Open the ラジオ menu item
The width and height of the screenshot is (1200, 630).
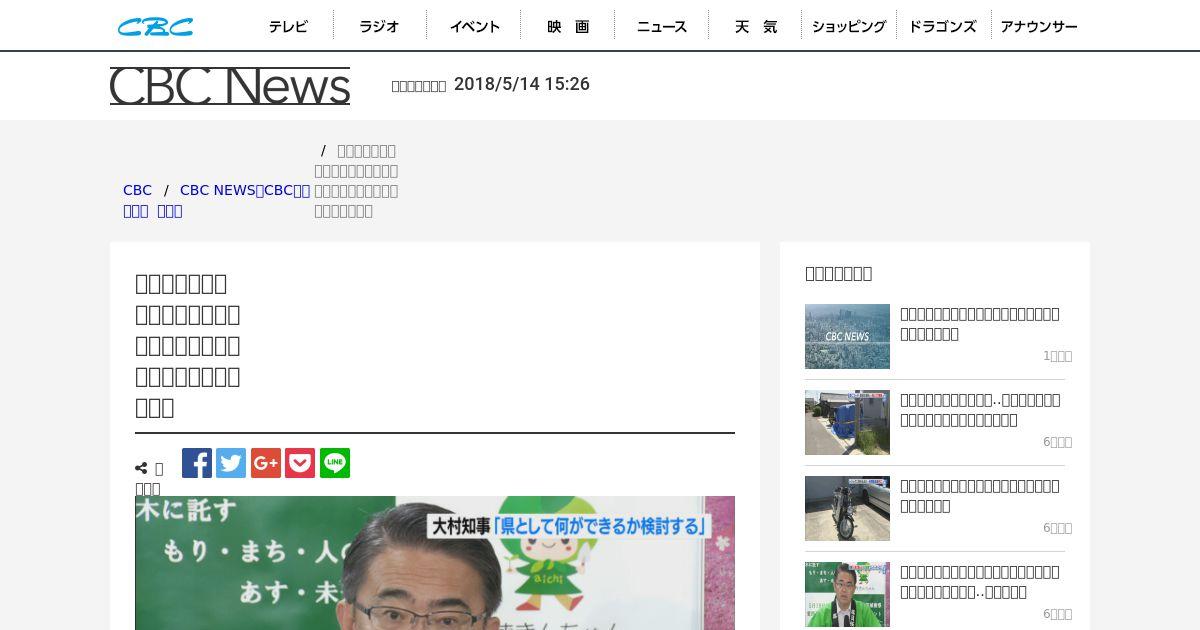tap(380, 27)
